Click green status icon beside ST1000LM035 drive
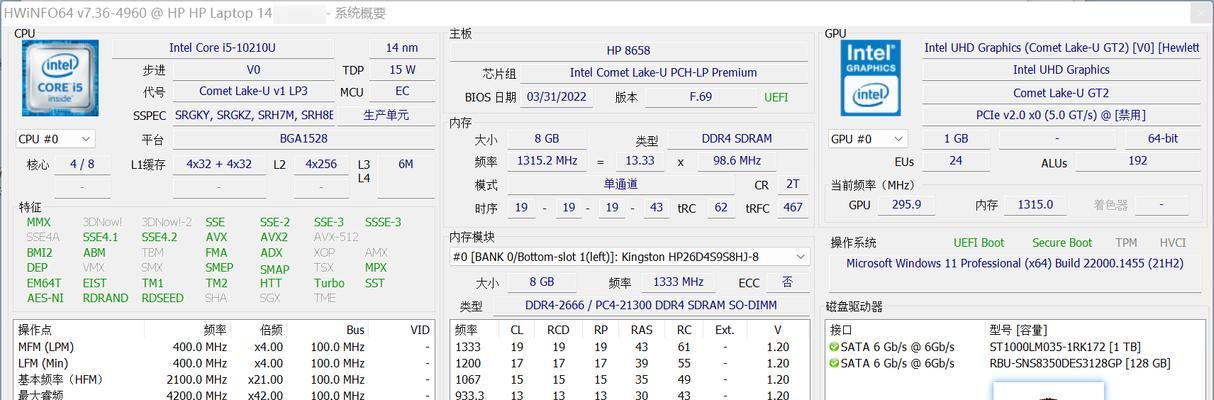 pos(834,347)
